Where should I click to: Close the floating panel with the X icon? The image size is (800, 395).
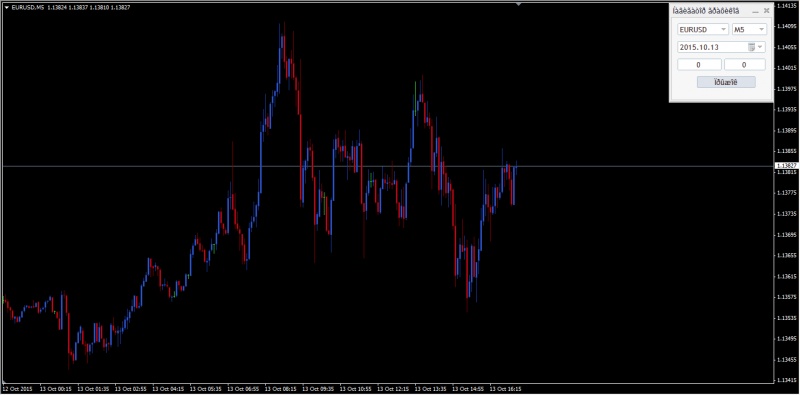tap(766, 11)
